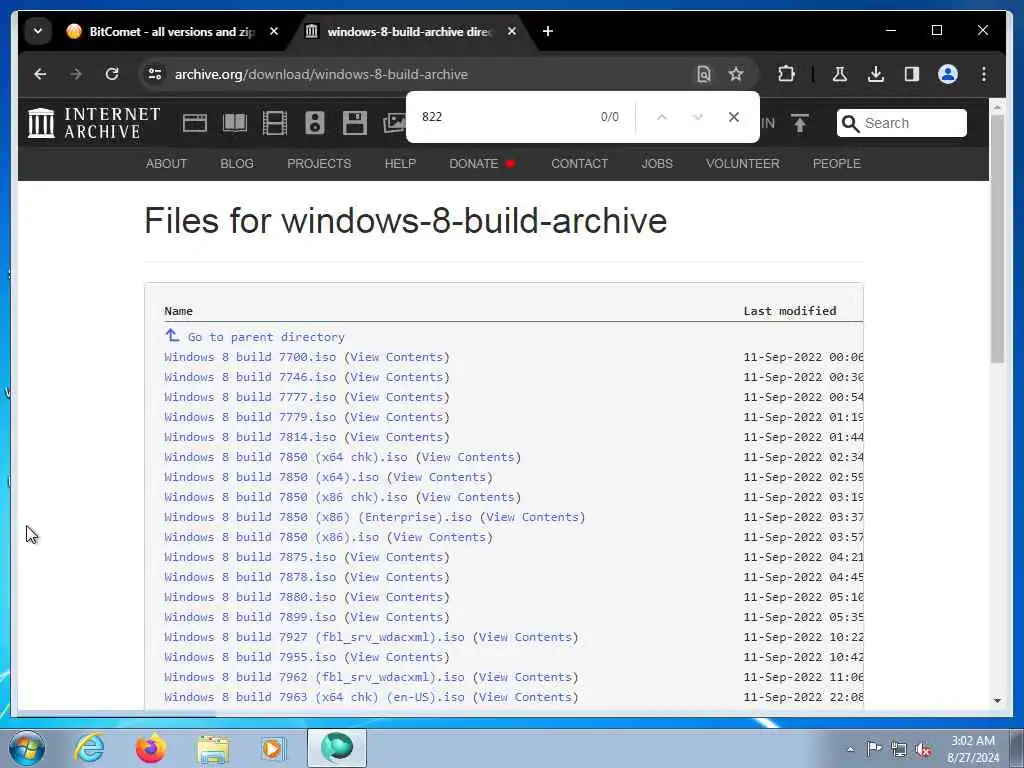Close the BitComet tab
The width and height of the screenshot is (1024, 768).
(x=274, y=31)
